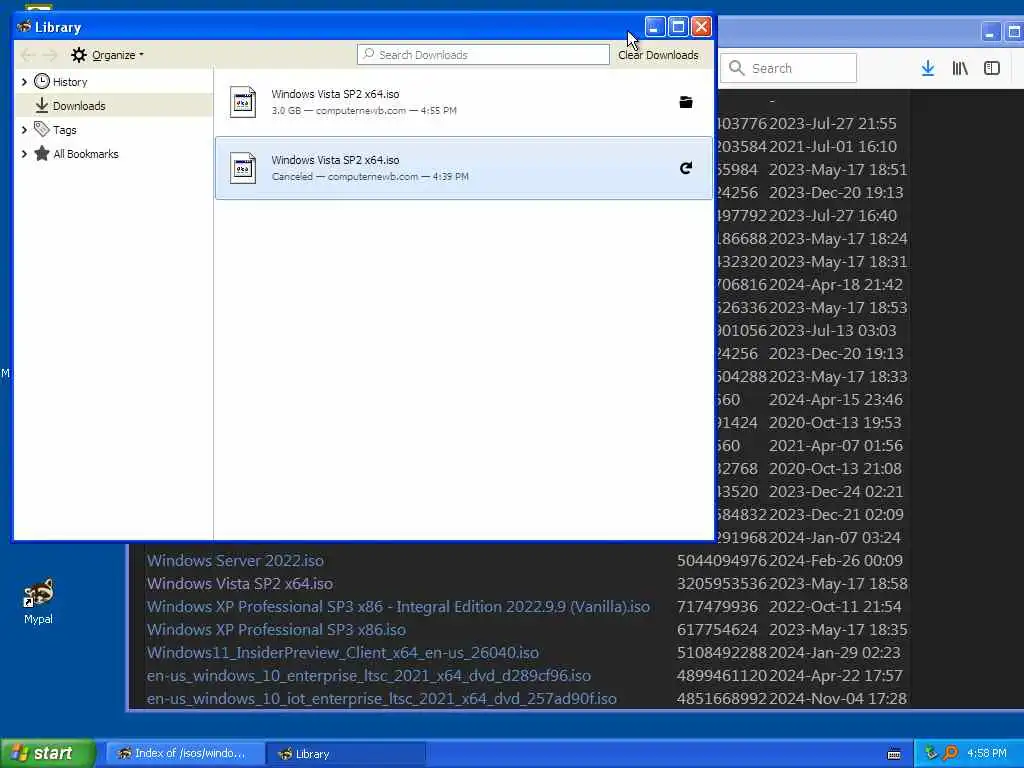1024x768 pixels.
Task: Click the 4:58 PM taskbar clock
Action: point(986,754)
